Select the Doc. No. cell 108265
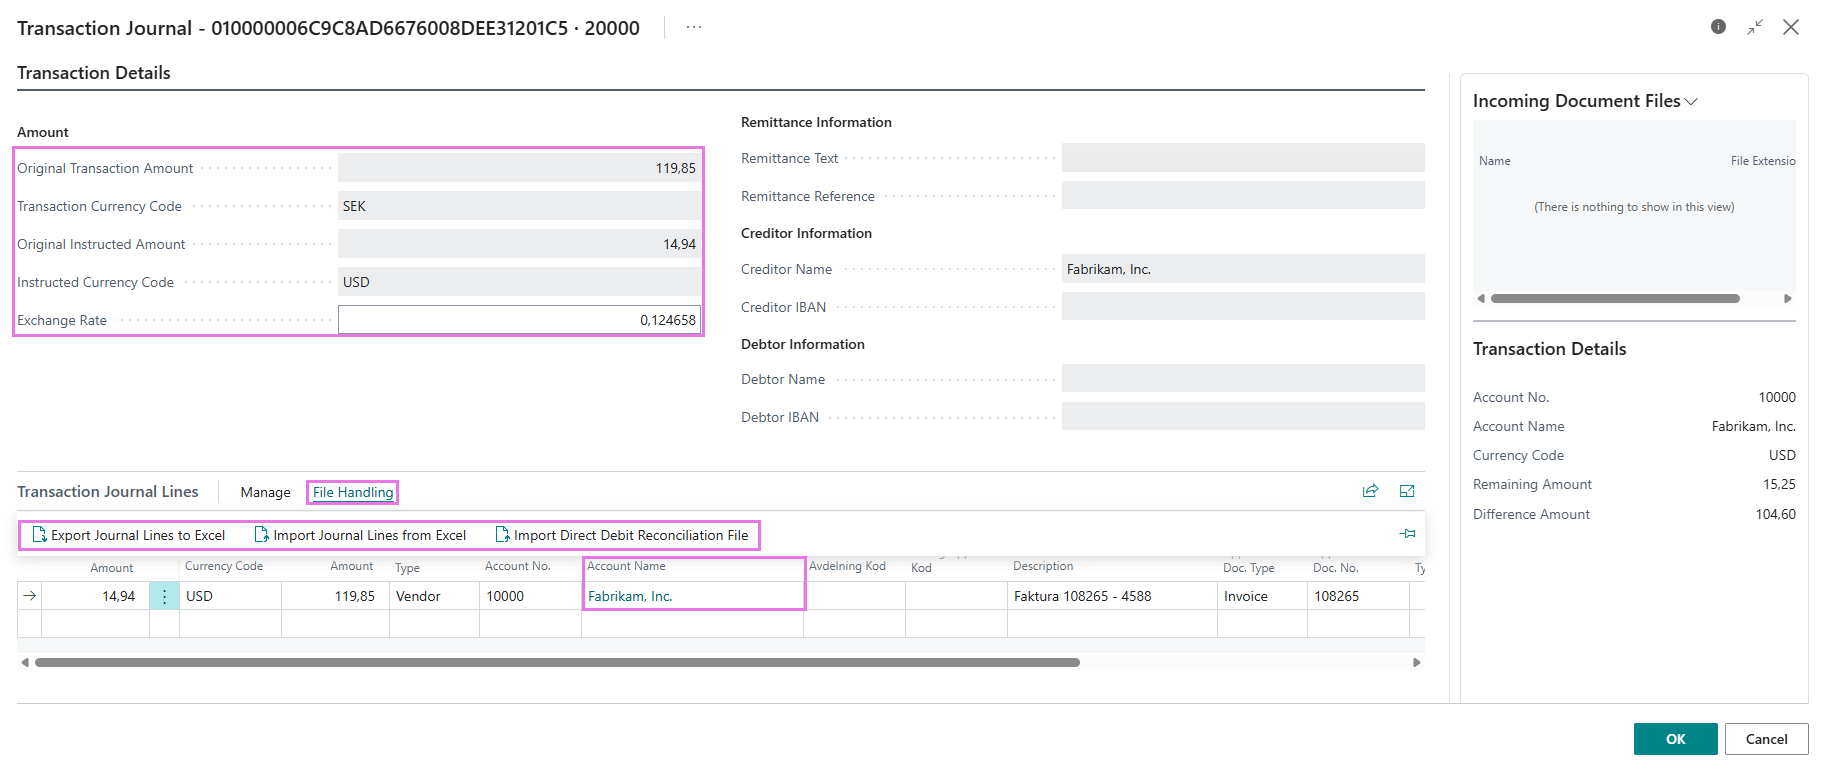The image size is (1833, 776). (1358, 596)
